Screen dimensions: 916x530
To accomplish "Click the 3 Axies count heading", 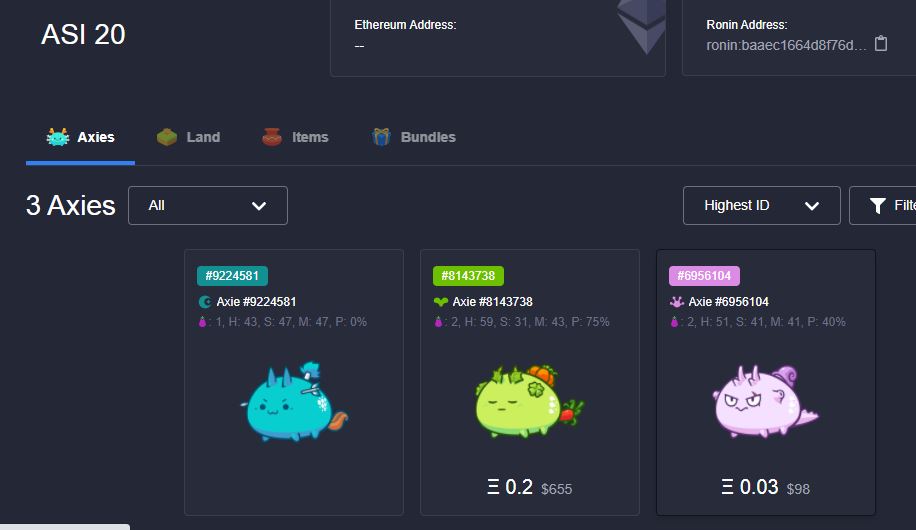I will click(x=71, y=206).
